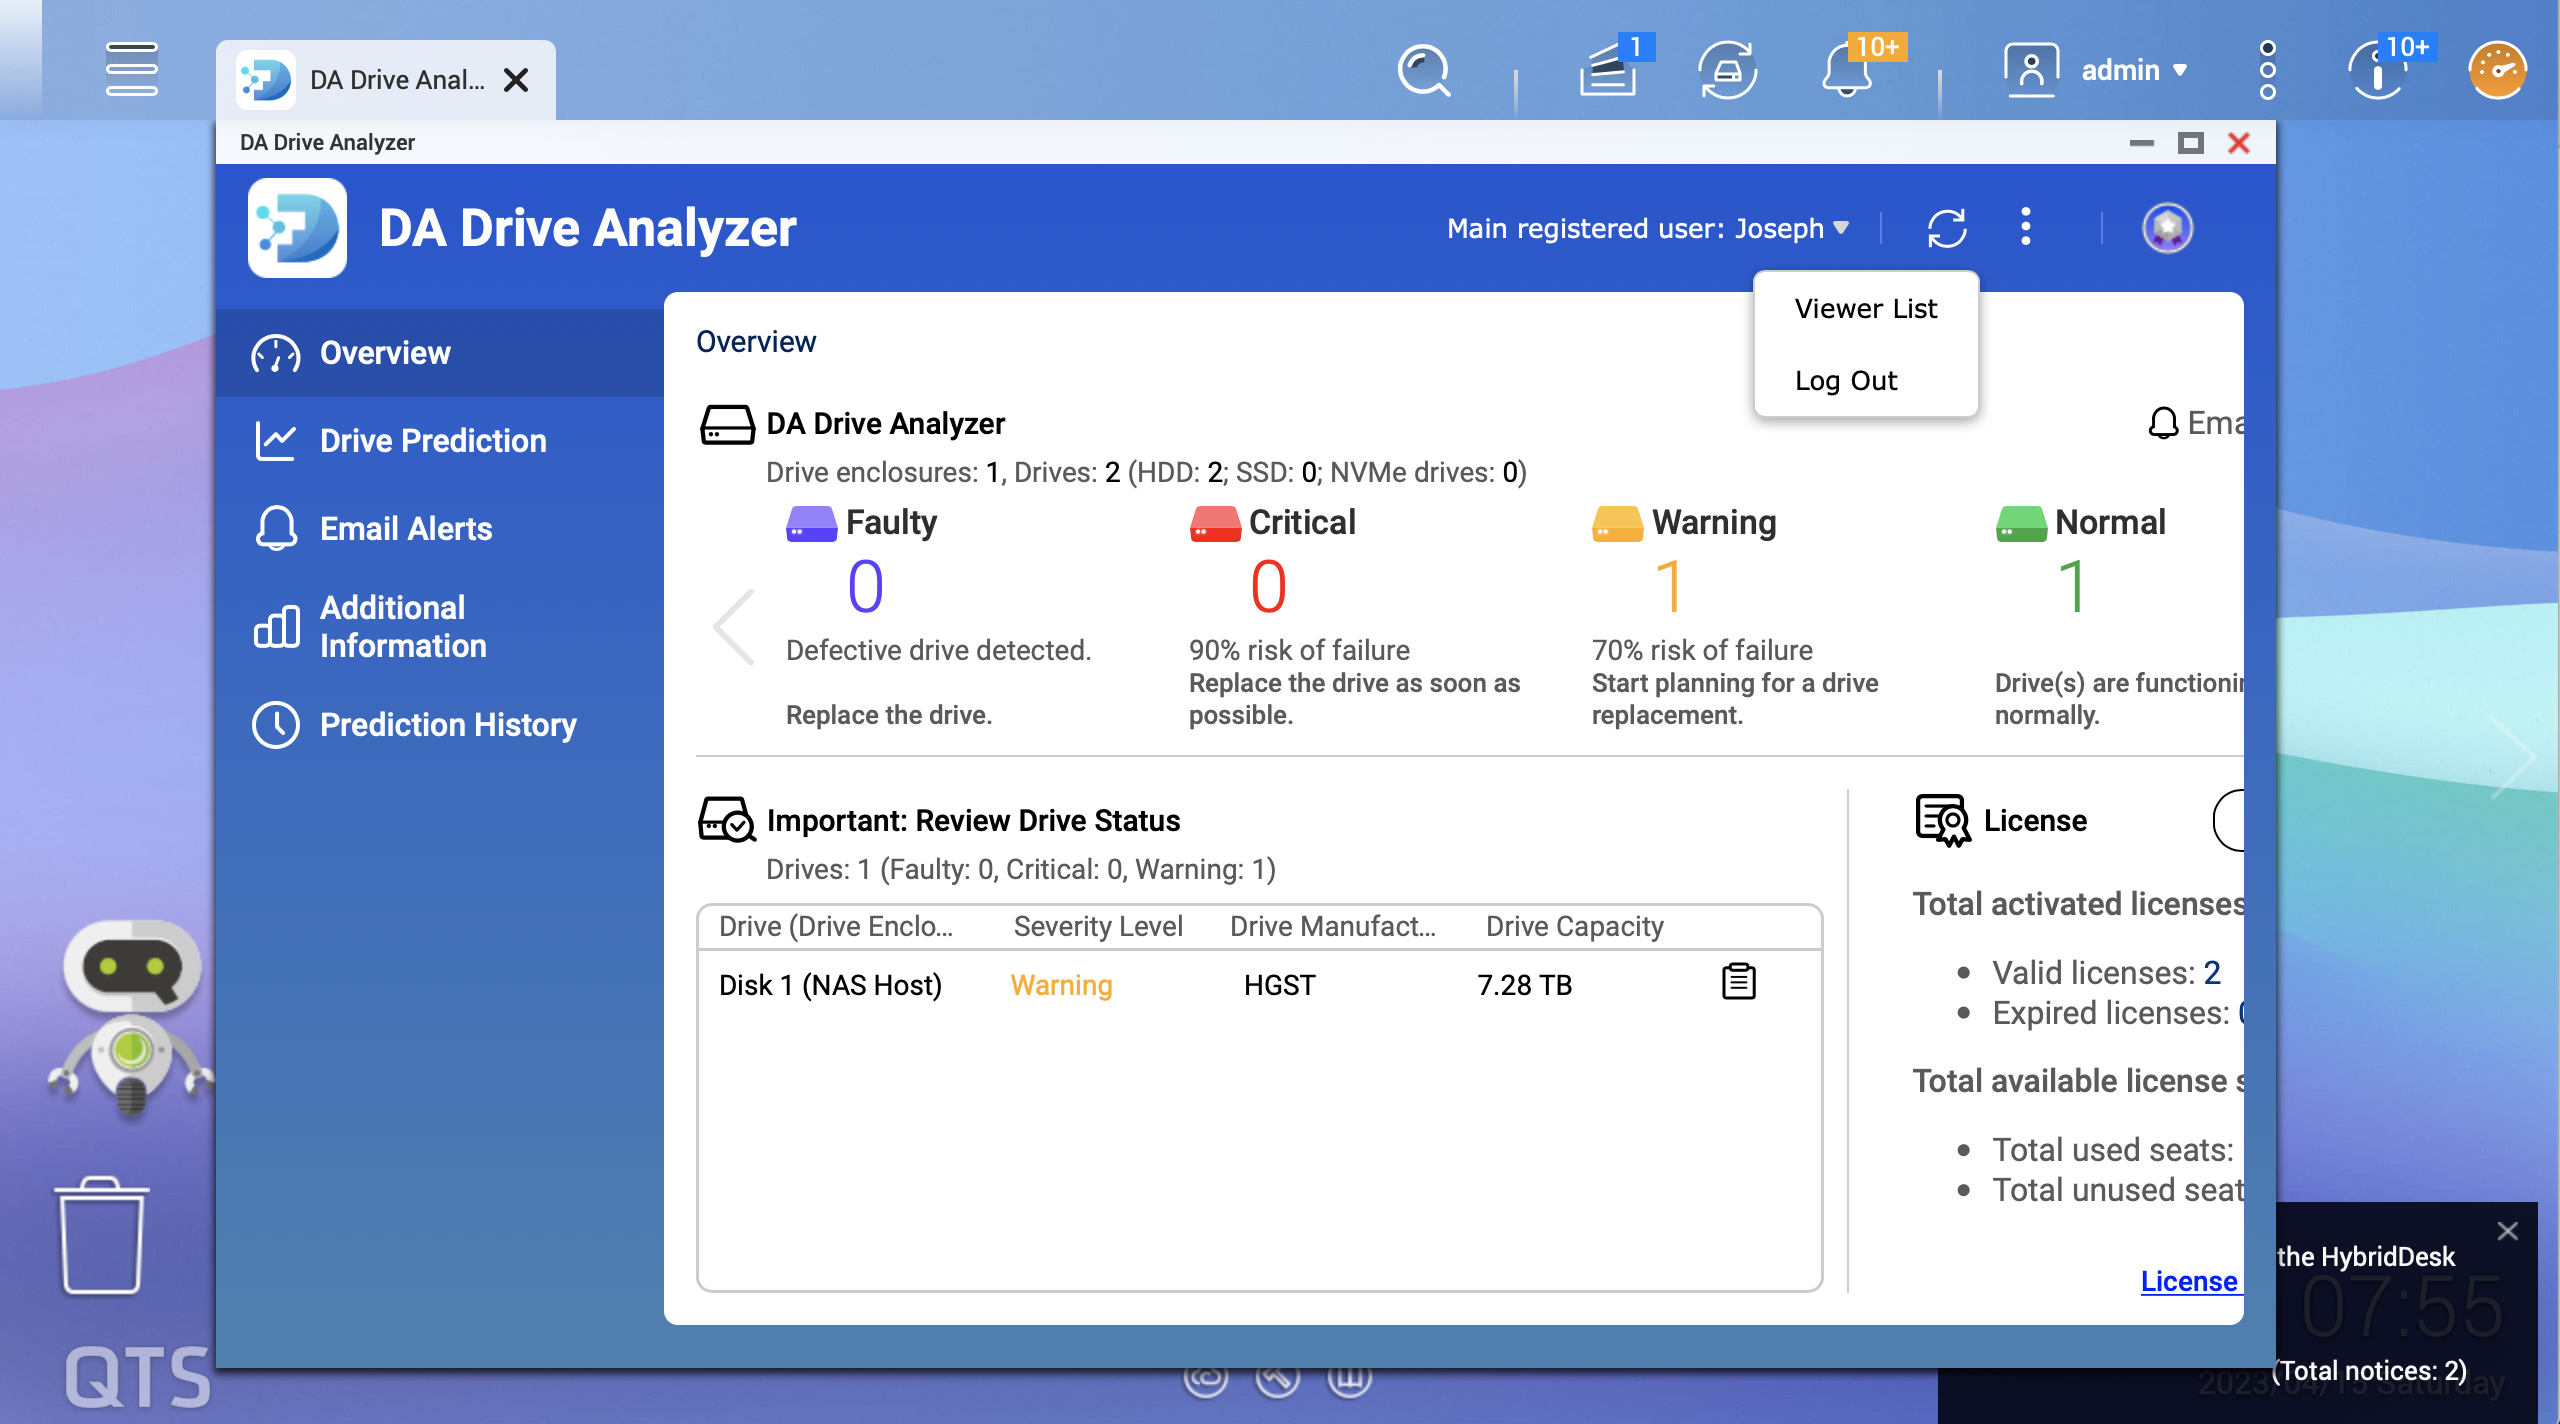The width and height of the screenshot is (2560, 1424).
Task: Click the Email Alerts bell icon in sidebar
Action: 276,528
